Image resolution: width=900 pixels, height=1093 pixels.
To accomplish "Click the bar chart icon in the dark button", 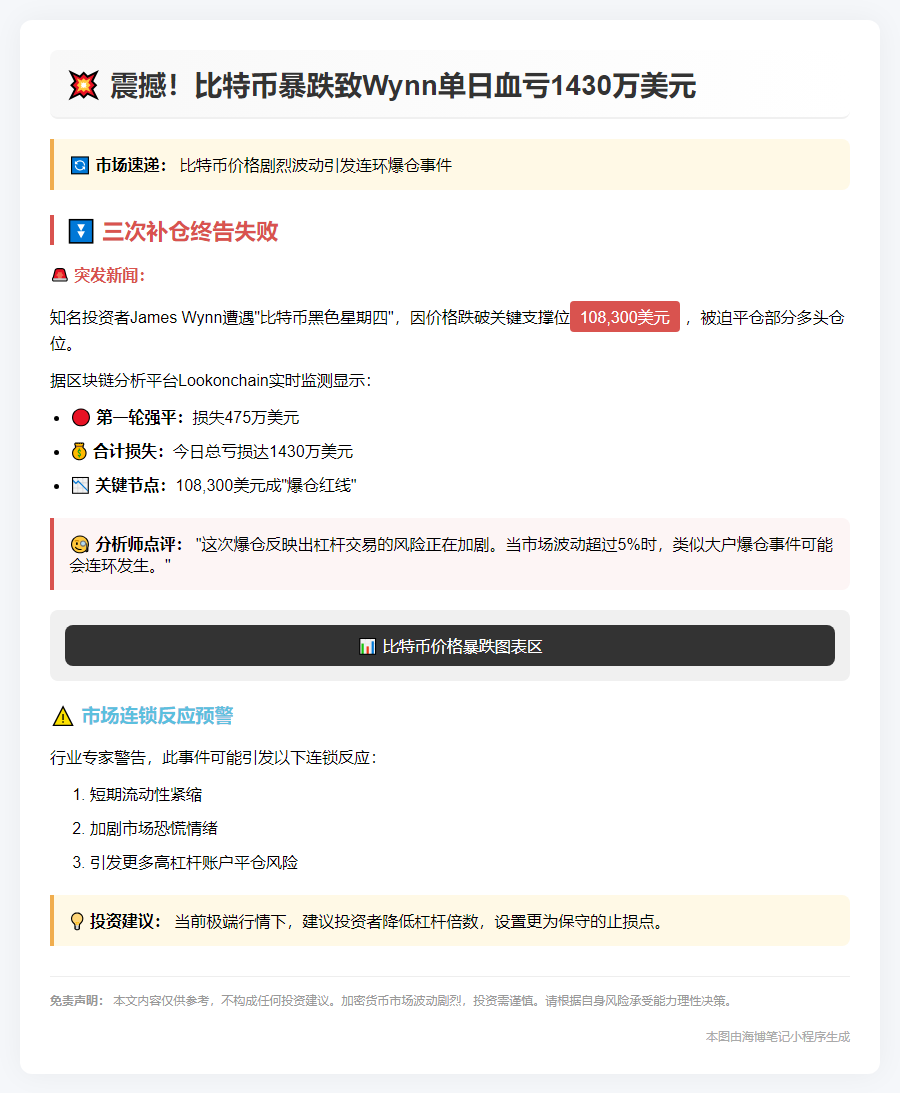I will tap(367, 647).
